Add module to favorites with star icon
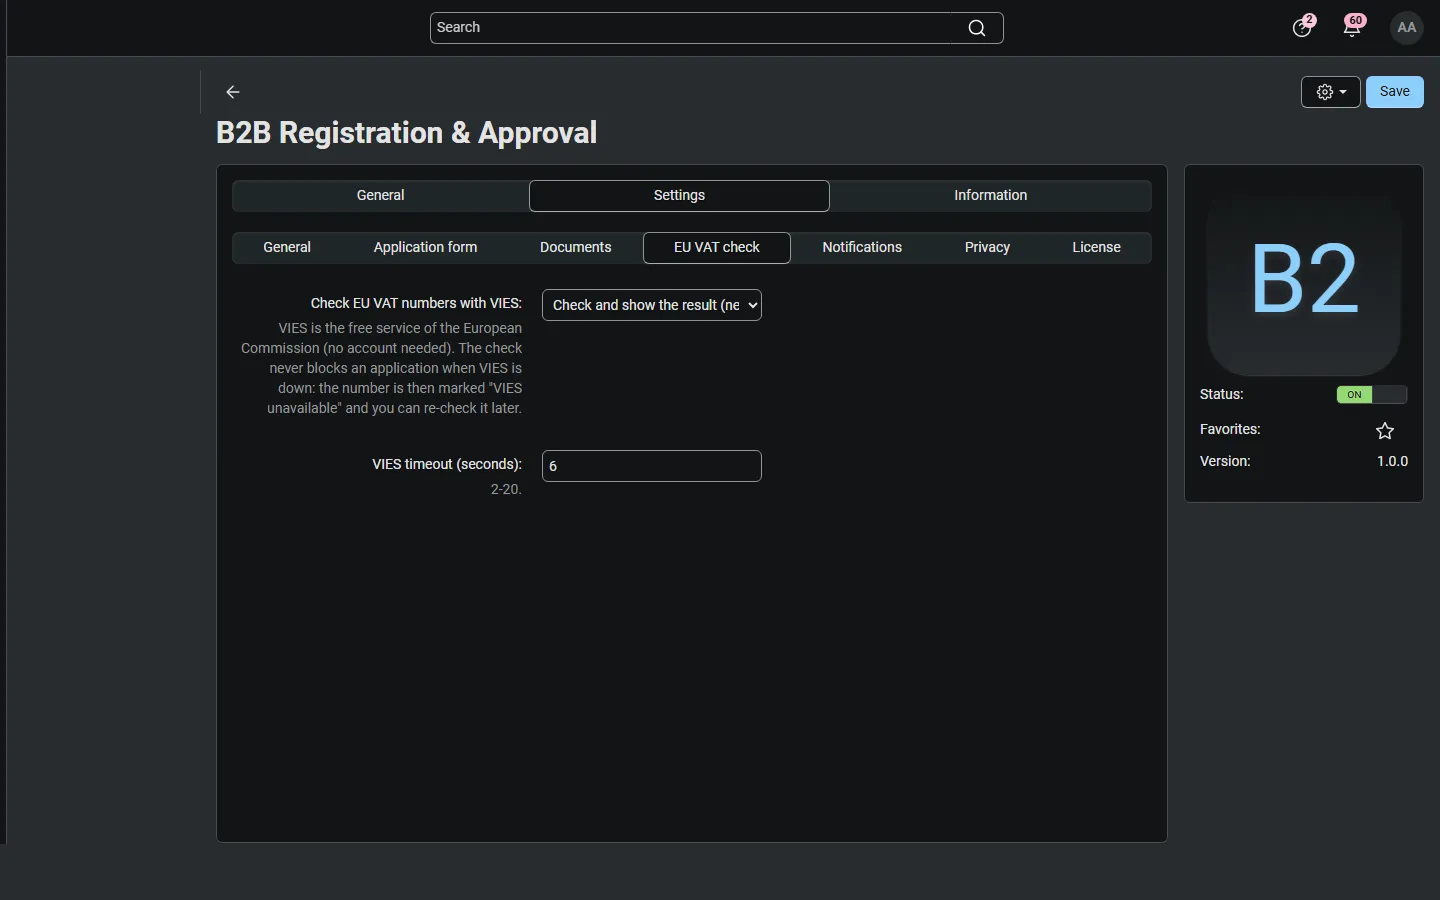The width and height of the screenshot is (1440, 900). [x=1385, y=431]
